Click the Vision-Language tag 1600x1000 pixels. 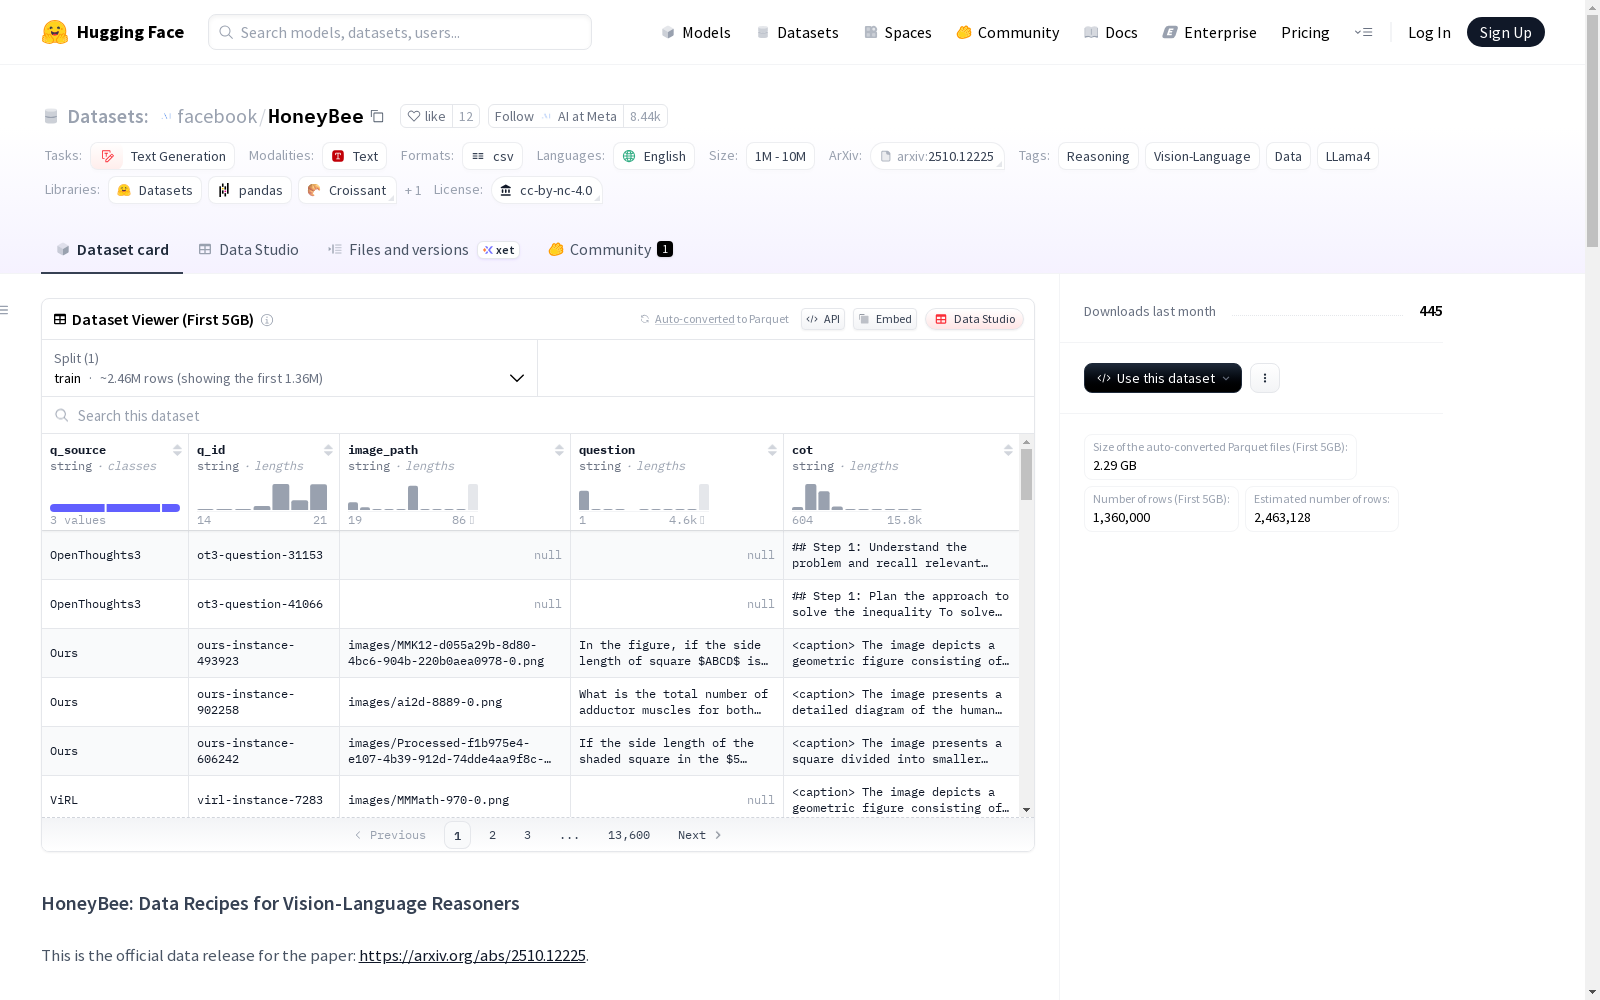[x=1202, y=156]
